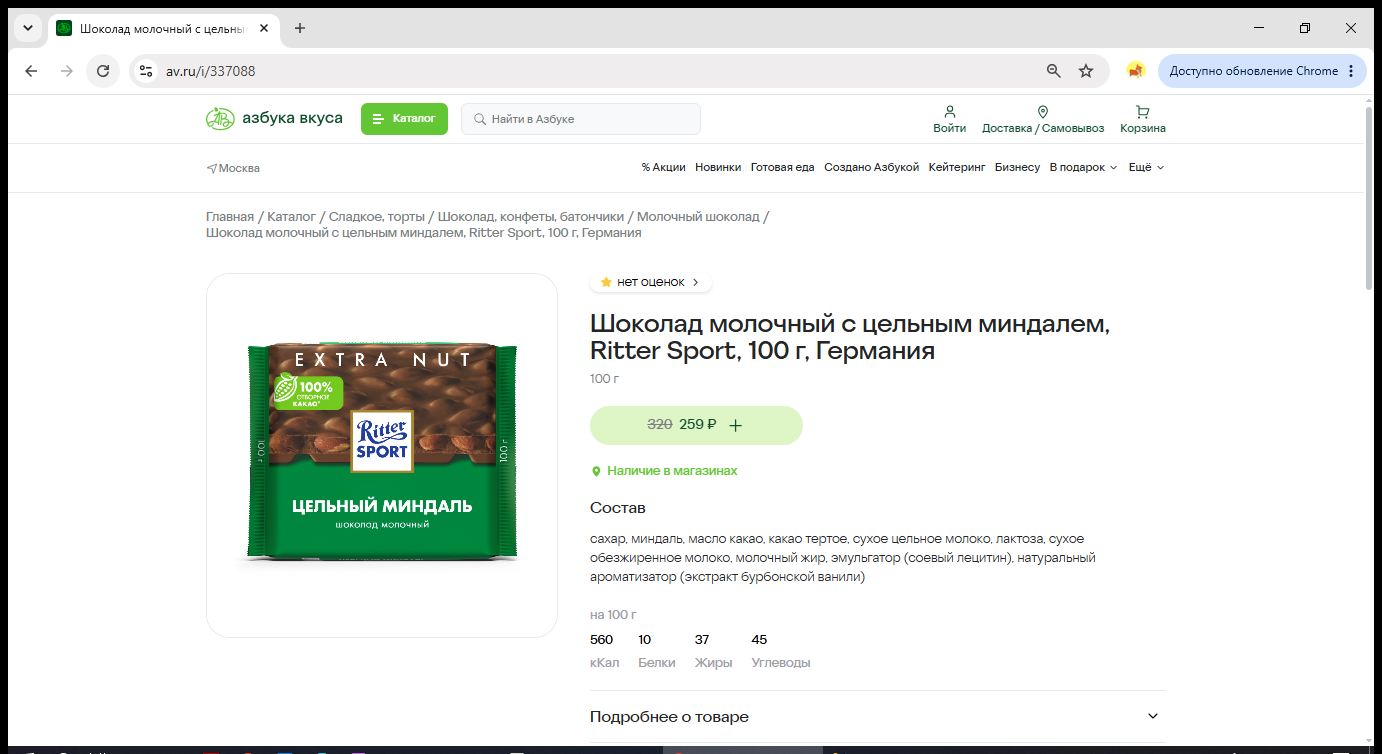Open the Готовая еда menu item
Screen dimensions: 1382x754
click(783, 168)
